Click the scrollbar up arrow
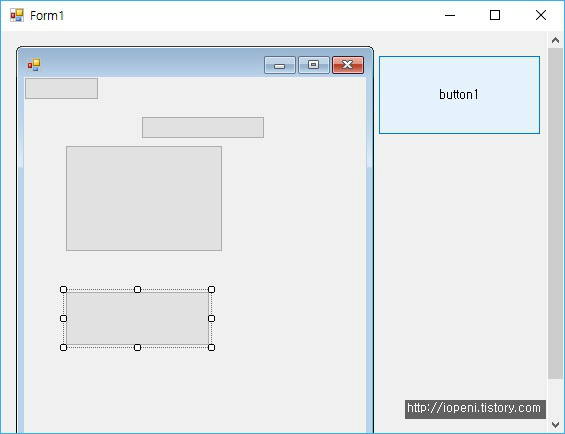 (x=555, y=40)
